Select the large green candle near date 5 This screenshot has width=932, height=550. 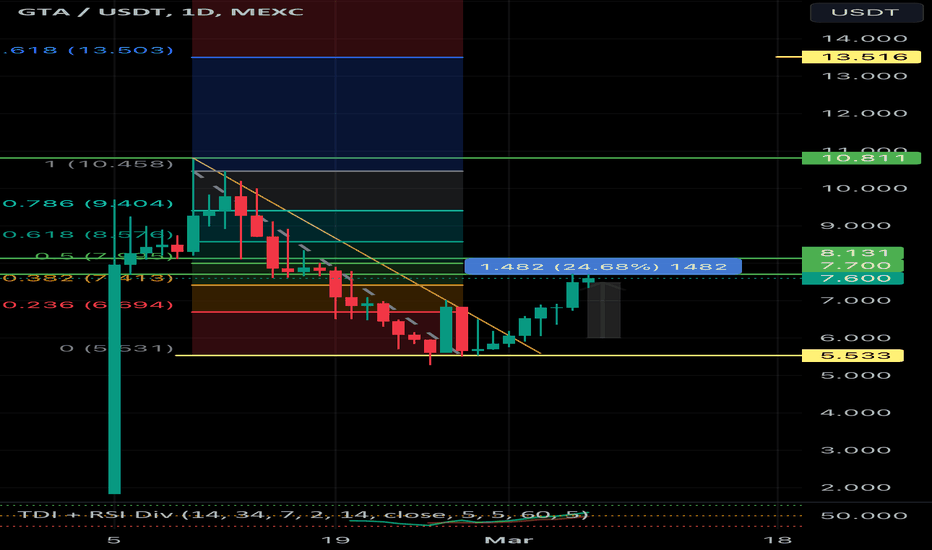114,381
